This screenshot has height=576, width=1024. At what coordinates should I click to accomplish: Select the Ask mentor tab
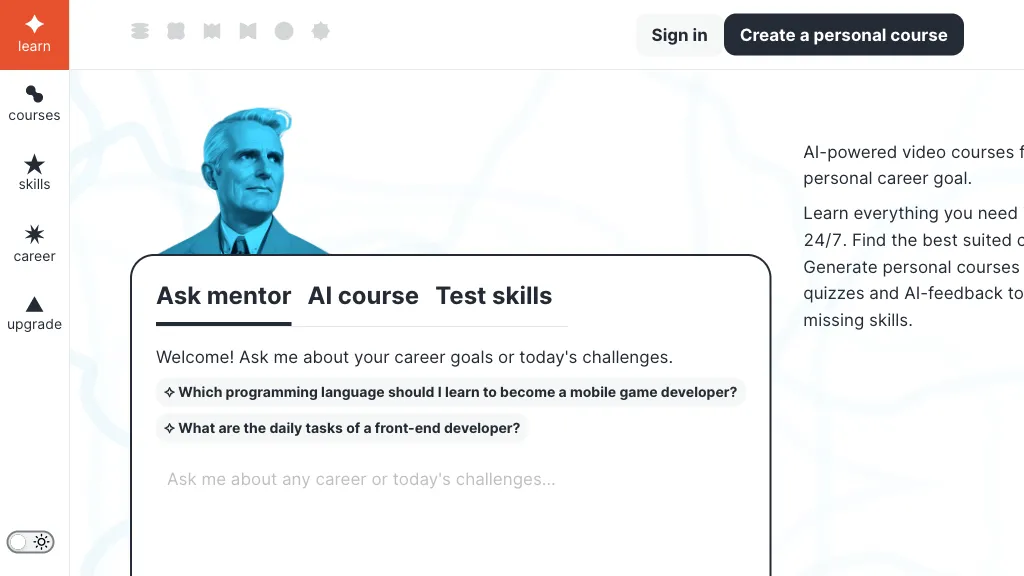click(223, 296)
